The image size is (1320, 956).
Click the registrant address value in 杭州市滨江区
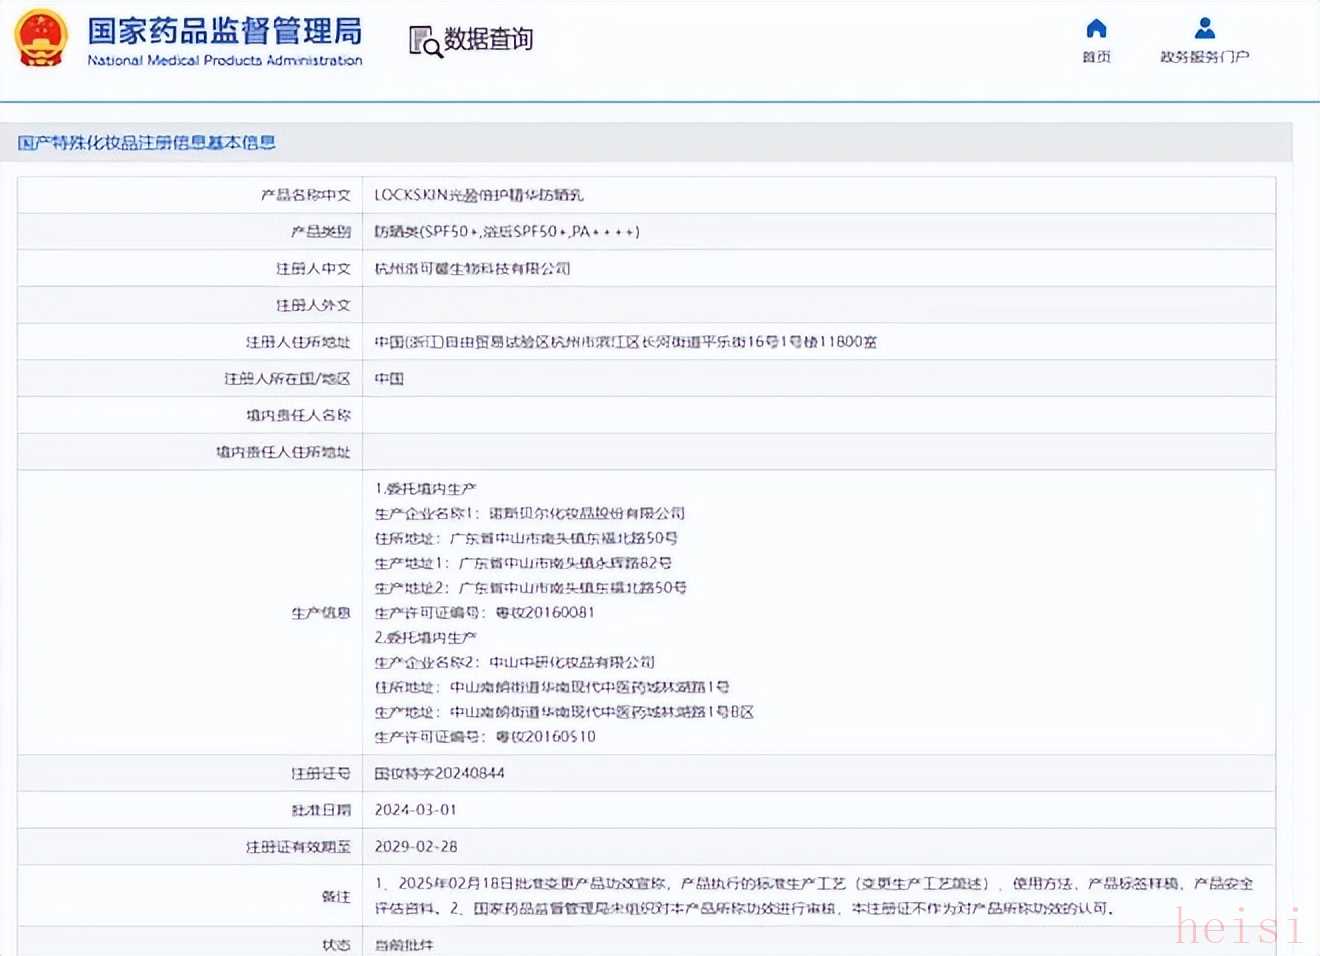tap(625, 342)
